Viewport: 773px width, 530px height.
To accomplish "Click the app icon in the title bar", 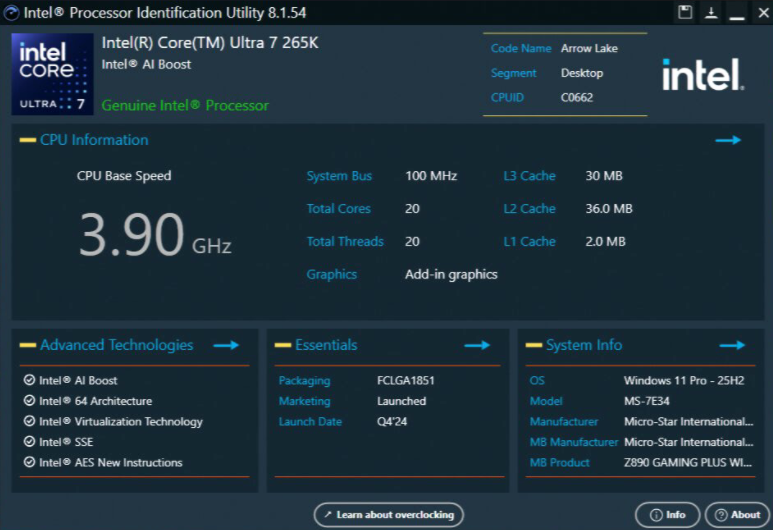I will pos(11,12).
